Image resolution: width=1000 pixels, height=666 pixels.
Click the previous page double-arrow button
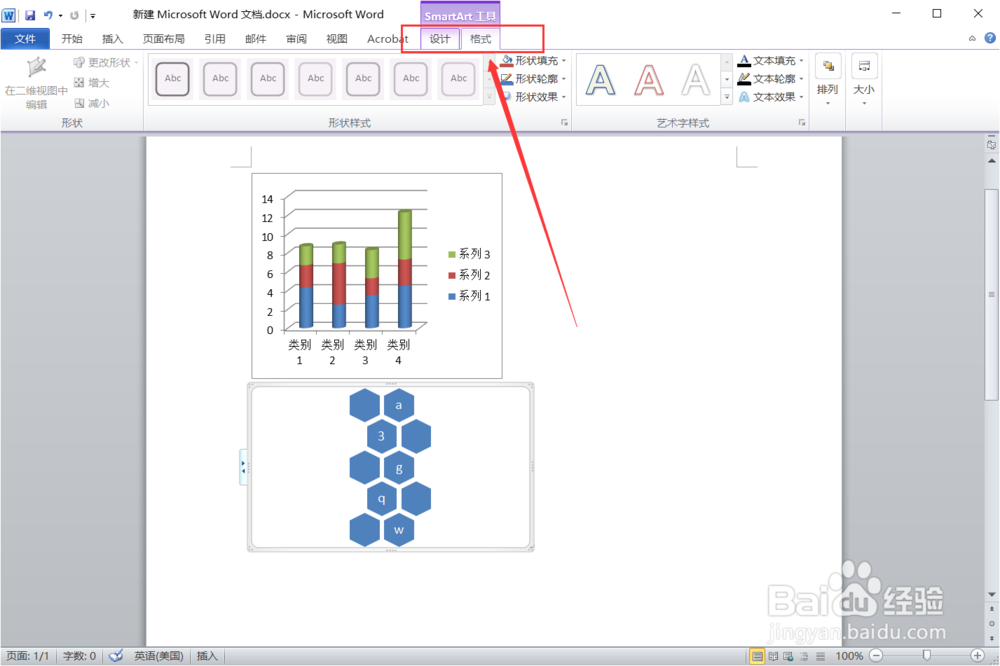coord(991,609)
